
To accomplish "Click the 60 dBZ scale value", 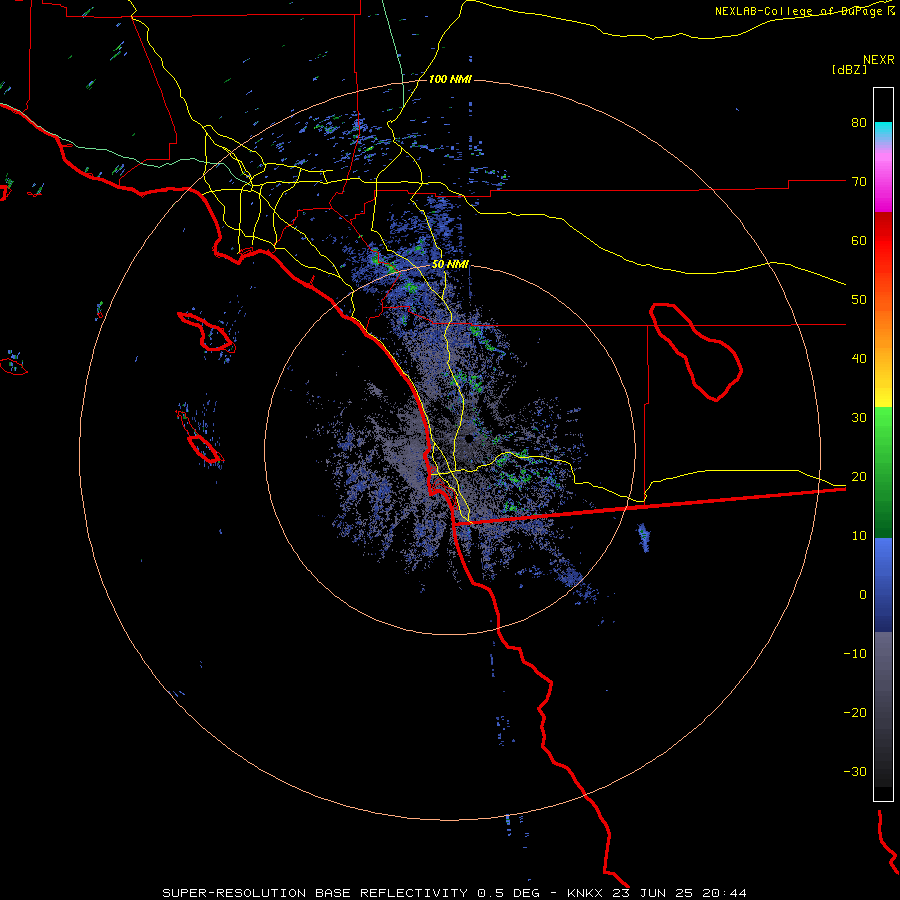I will point(859,240).
